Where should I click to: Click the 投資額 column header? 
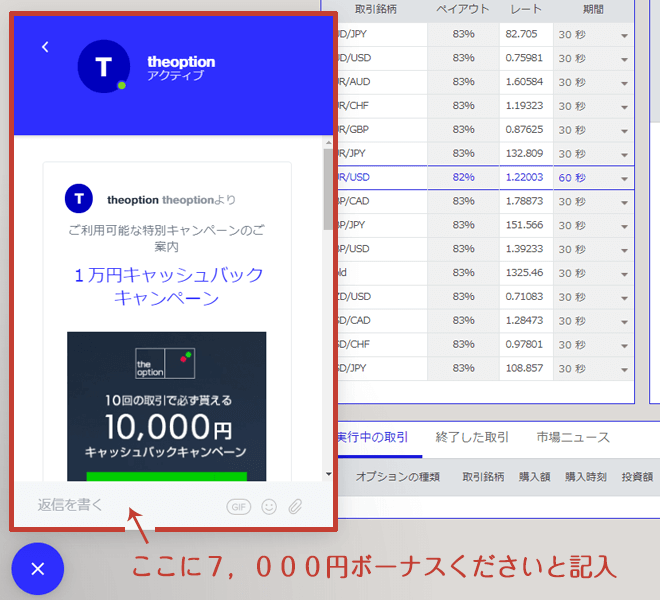637,477
